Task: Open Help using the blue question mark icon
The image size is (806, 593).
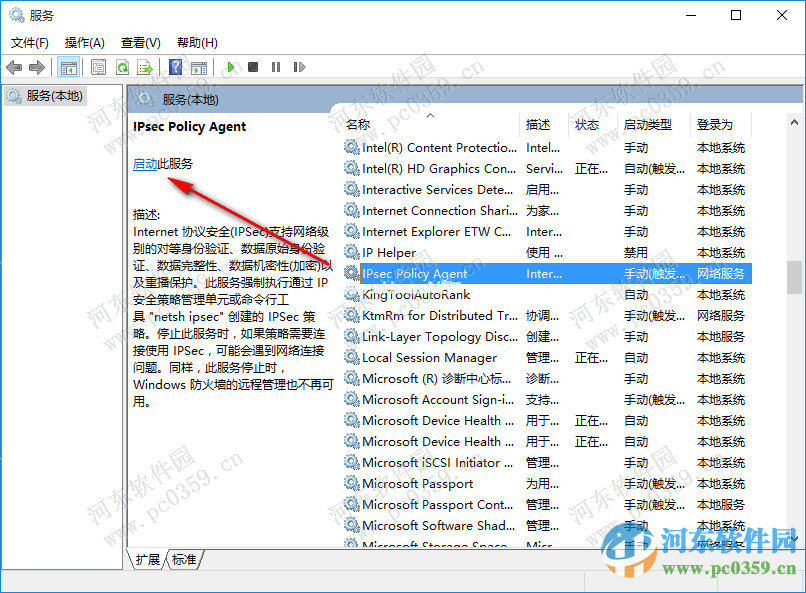Action: (173, 67)
